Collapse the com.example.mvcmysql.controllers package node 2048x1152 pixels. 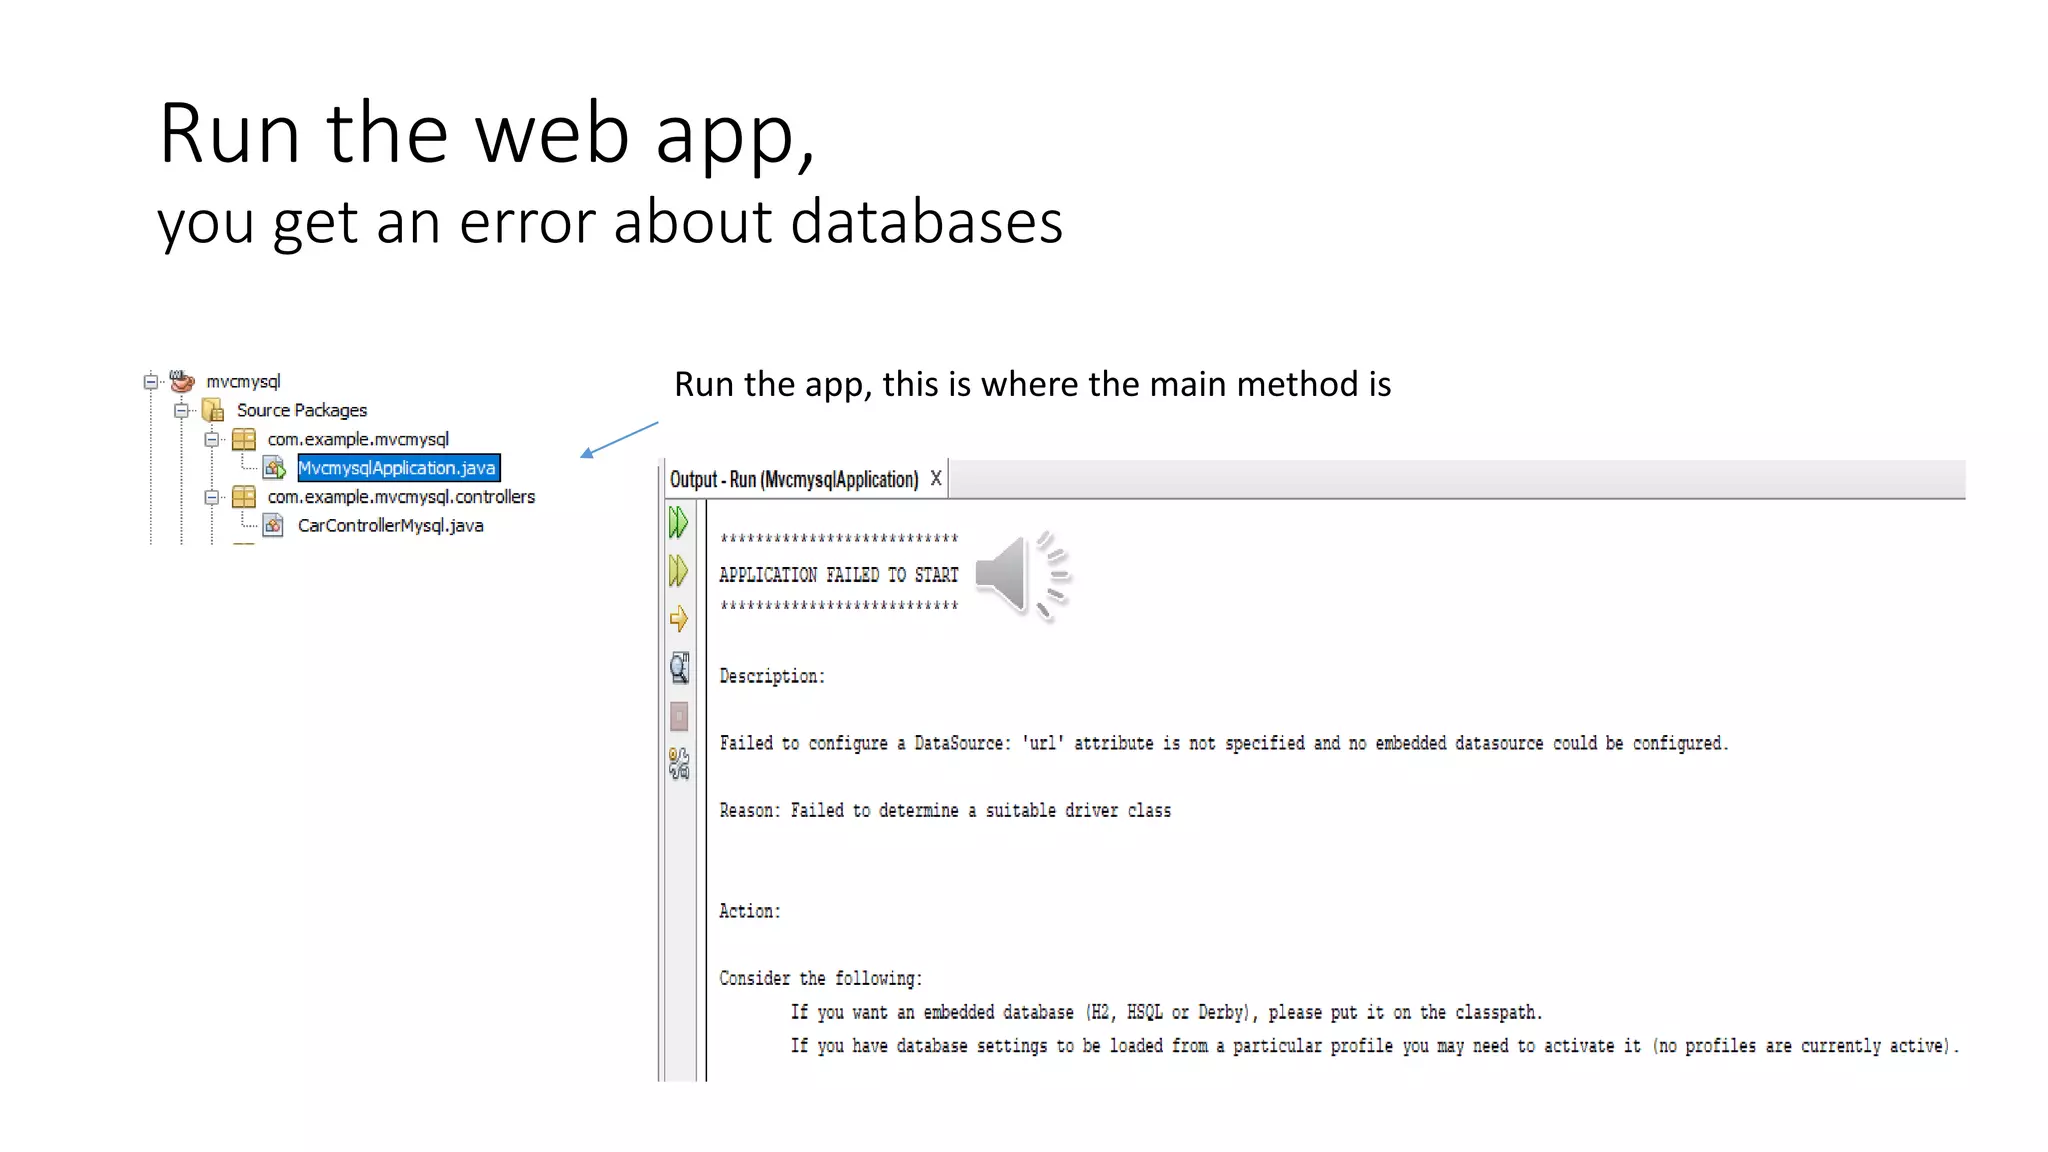click(211, 497)
